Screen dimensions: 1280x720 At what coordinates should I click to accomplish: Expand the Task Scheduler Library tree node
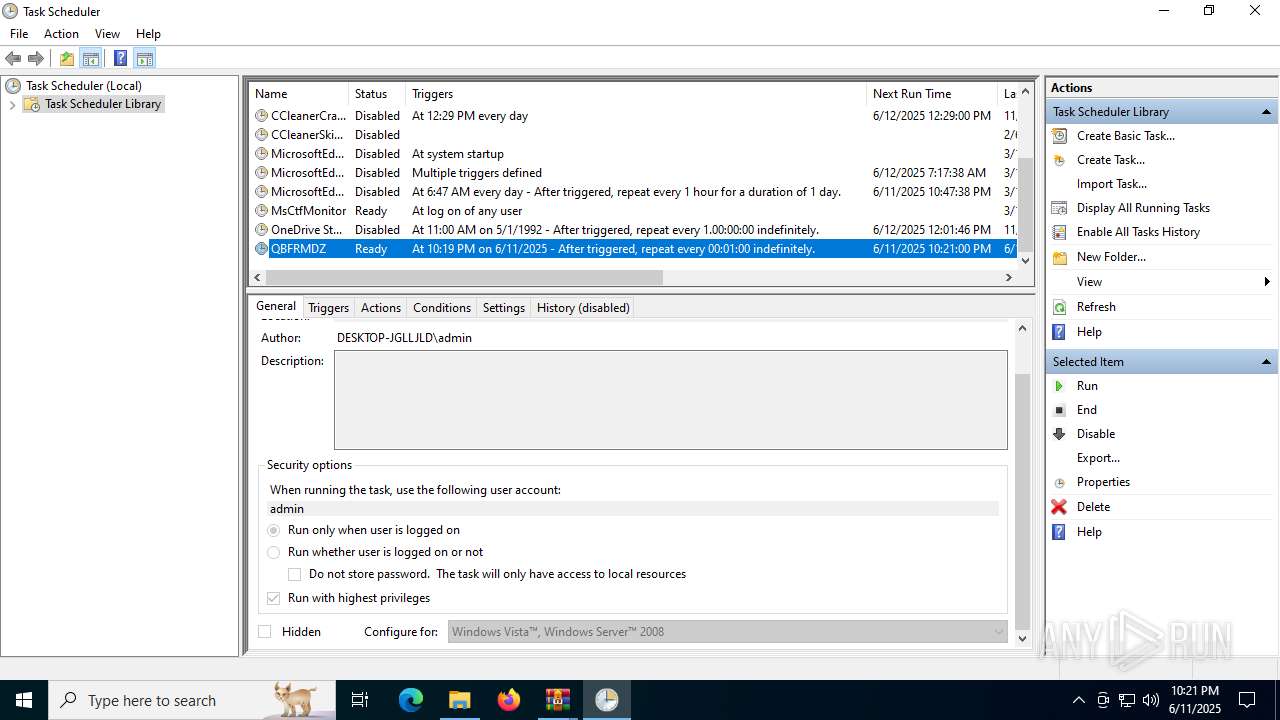pos(12,104)
